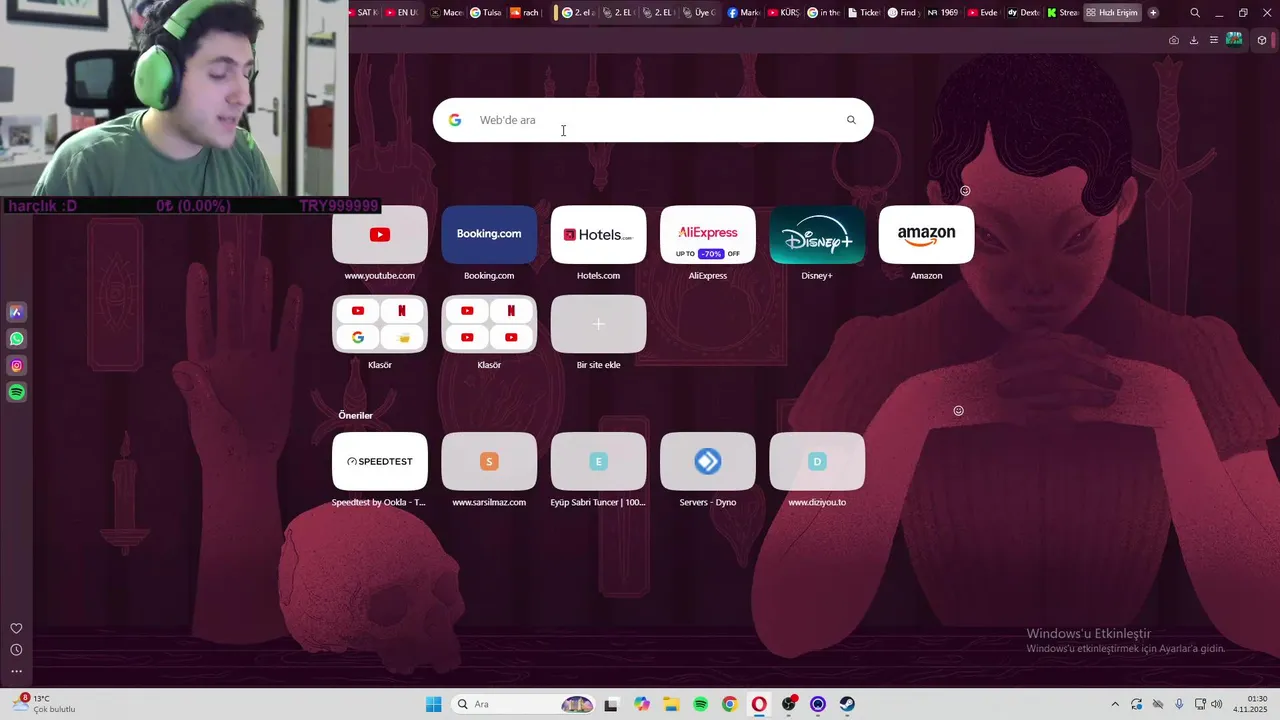Click the Öneriler section heading
Screen dimensions: 1280x720
pos(355,415)
